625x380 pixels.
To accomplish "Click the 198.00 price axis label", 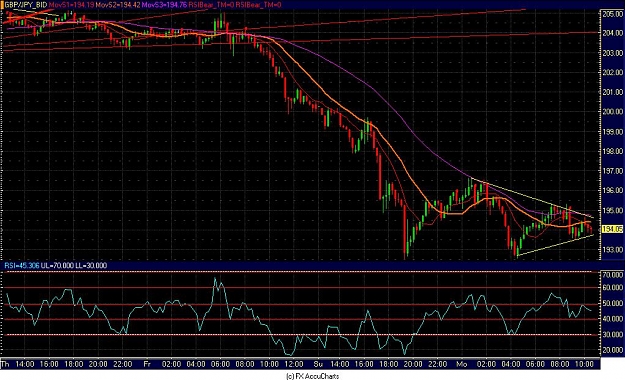I will [612, 152].
